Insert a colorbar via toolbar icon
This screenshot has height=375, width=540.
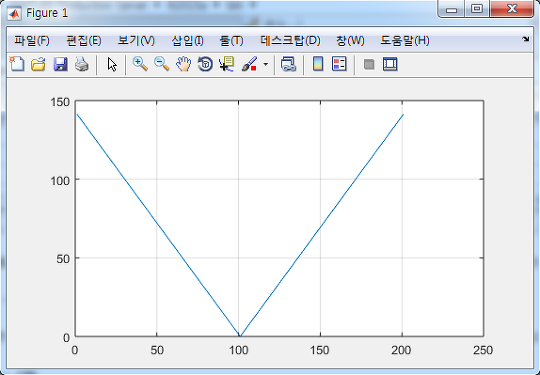[x=318, y=64]
